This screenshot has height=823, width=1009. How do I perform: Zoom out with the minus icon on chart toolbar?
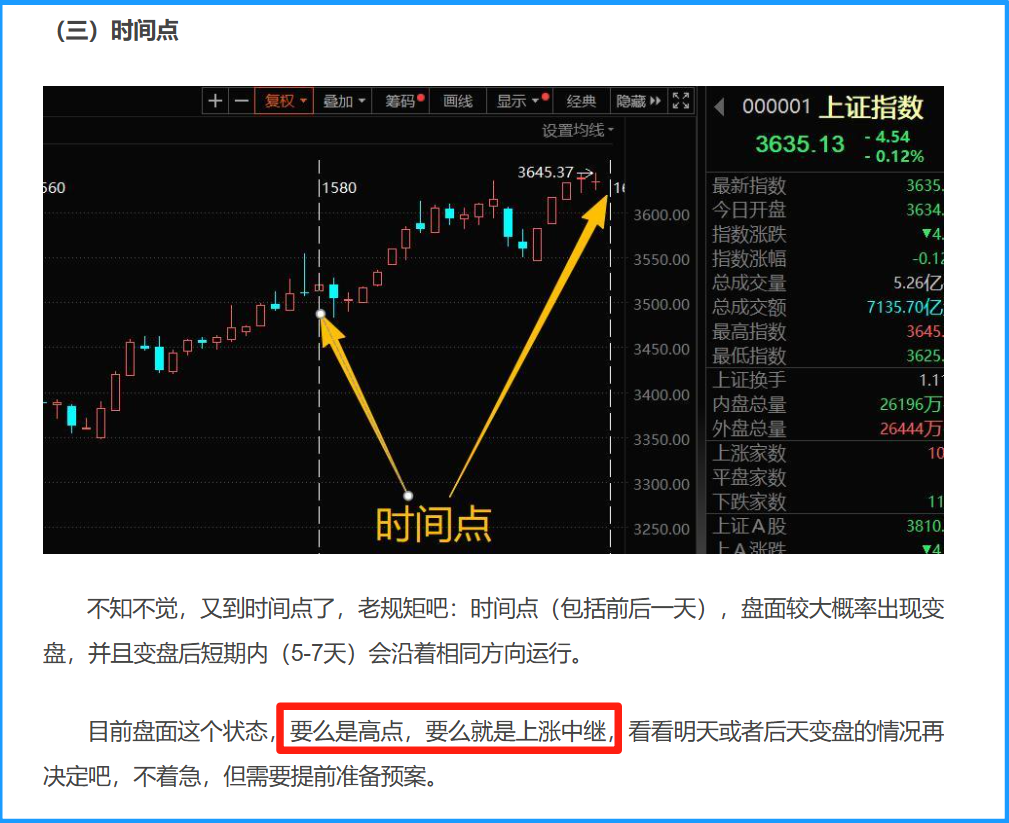(x=241, y=101)
